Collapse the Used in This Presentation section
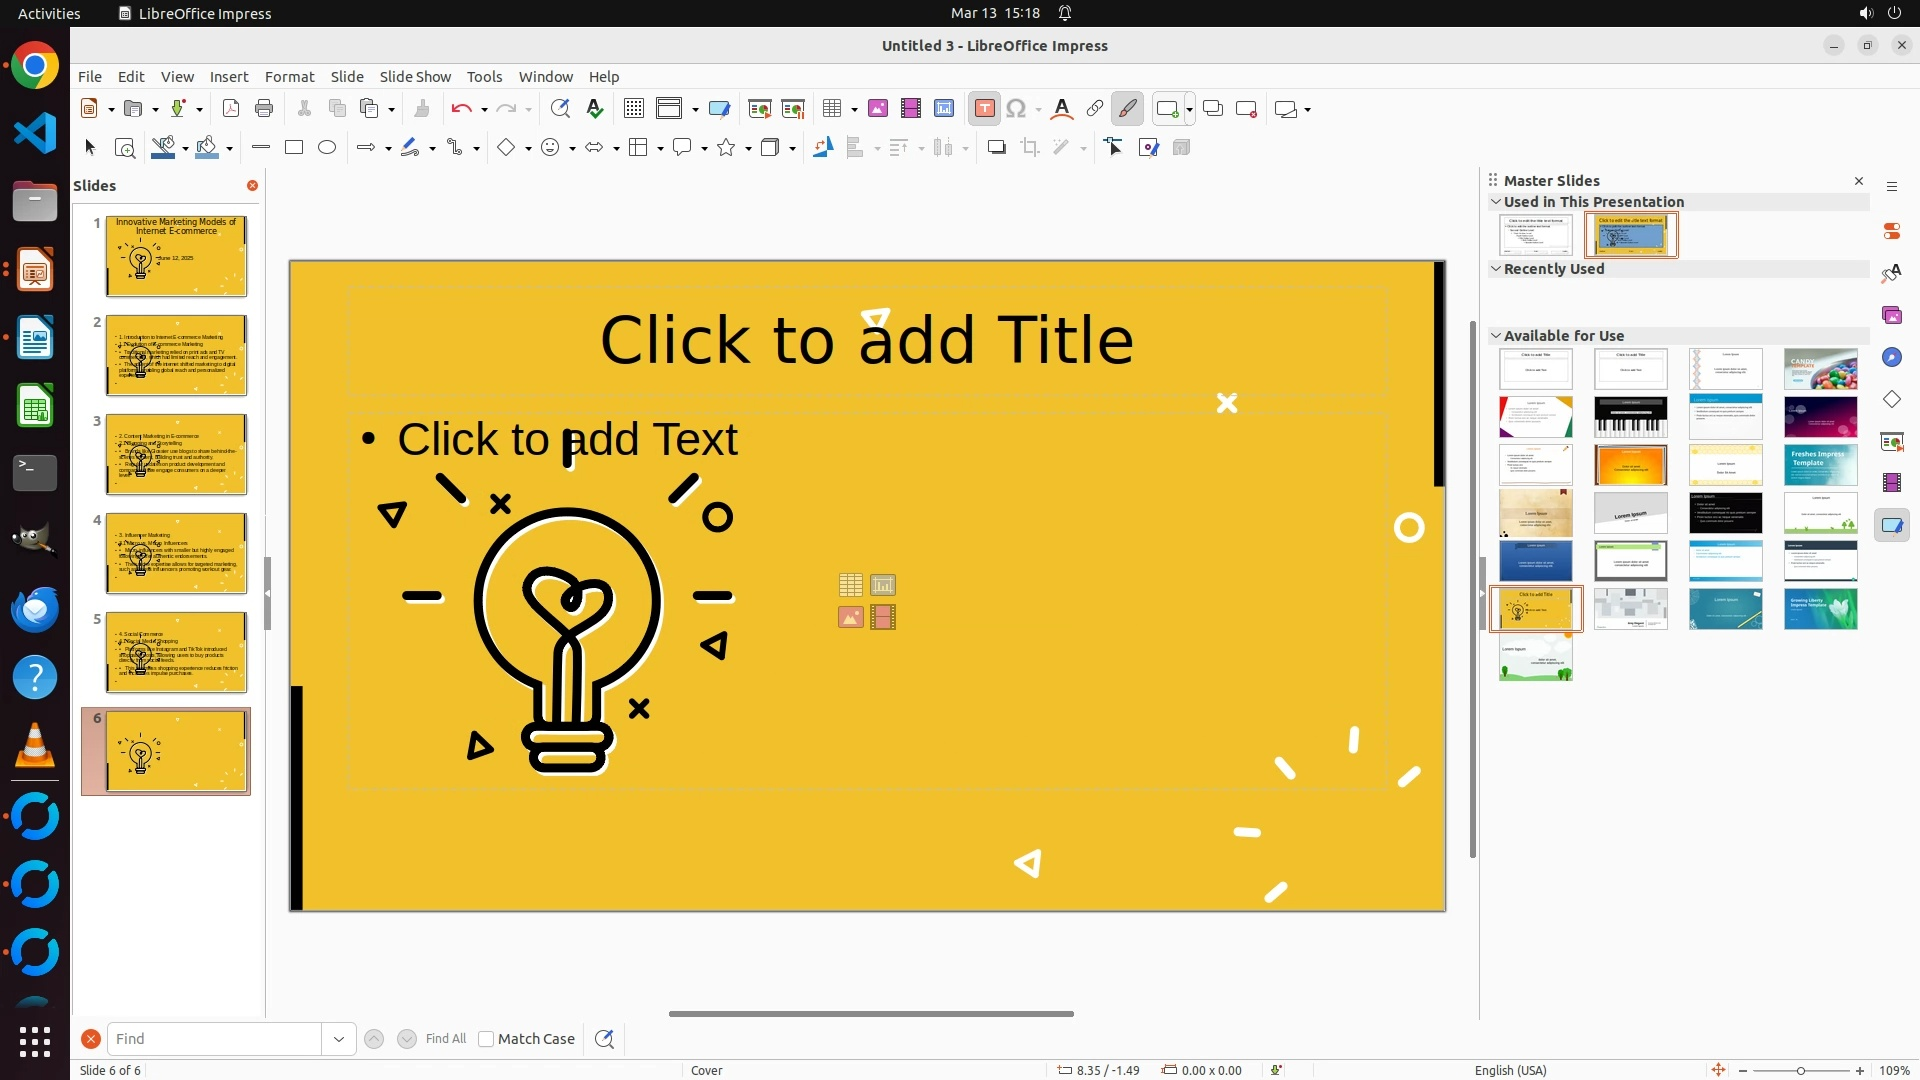Image resolution: width=1920 pixels, height=1080 pixels. tap(1496, 202)
